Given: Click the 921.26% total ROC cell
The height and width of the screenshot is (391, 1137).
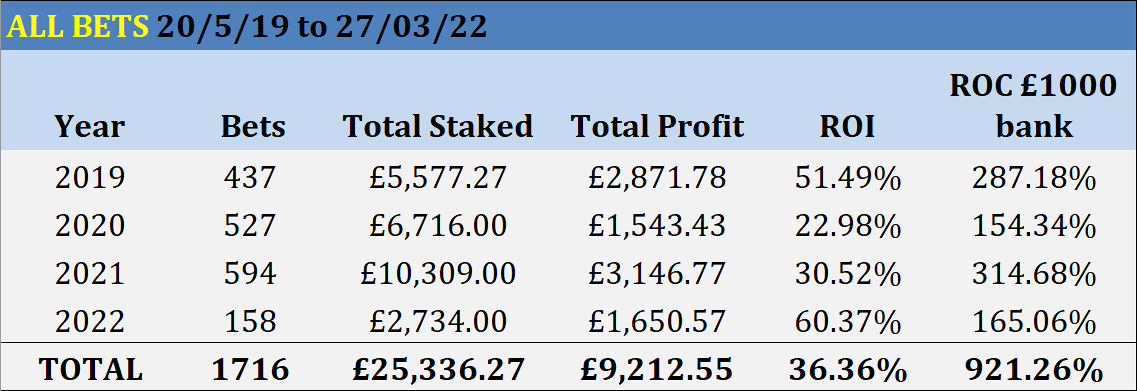Looking at the screenshot, I should [x=1033, y=370].
